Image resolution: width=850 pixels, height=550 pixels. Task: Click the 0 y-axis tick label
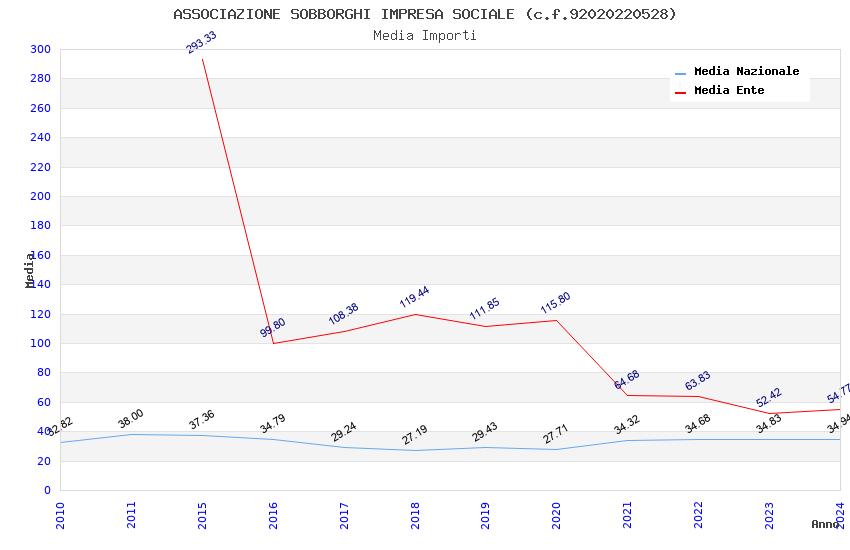click(x=48, y=490)
